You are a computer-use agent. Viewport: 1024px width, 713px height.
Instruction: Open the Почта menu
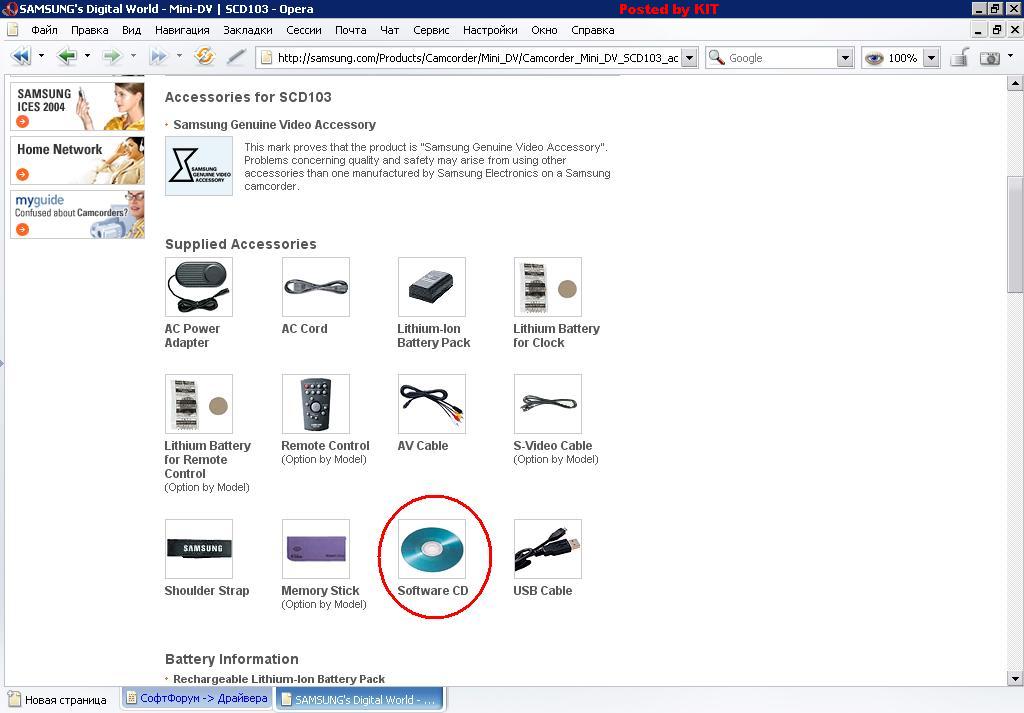(351, 30)
